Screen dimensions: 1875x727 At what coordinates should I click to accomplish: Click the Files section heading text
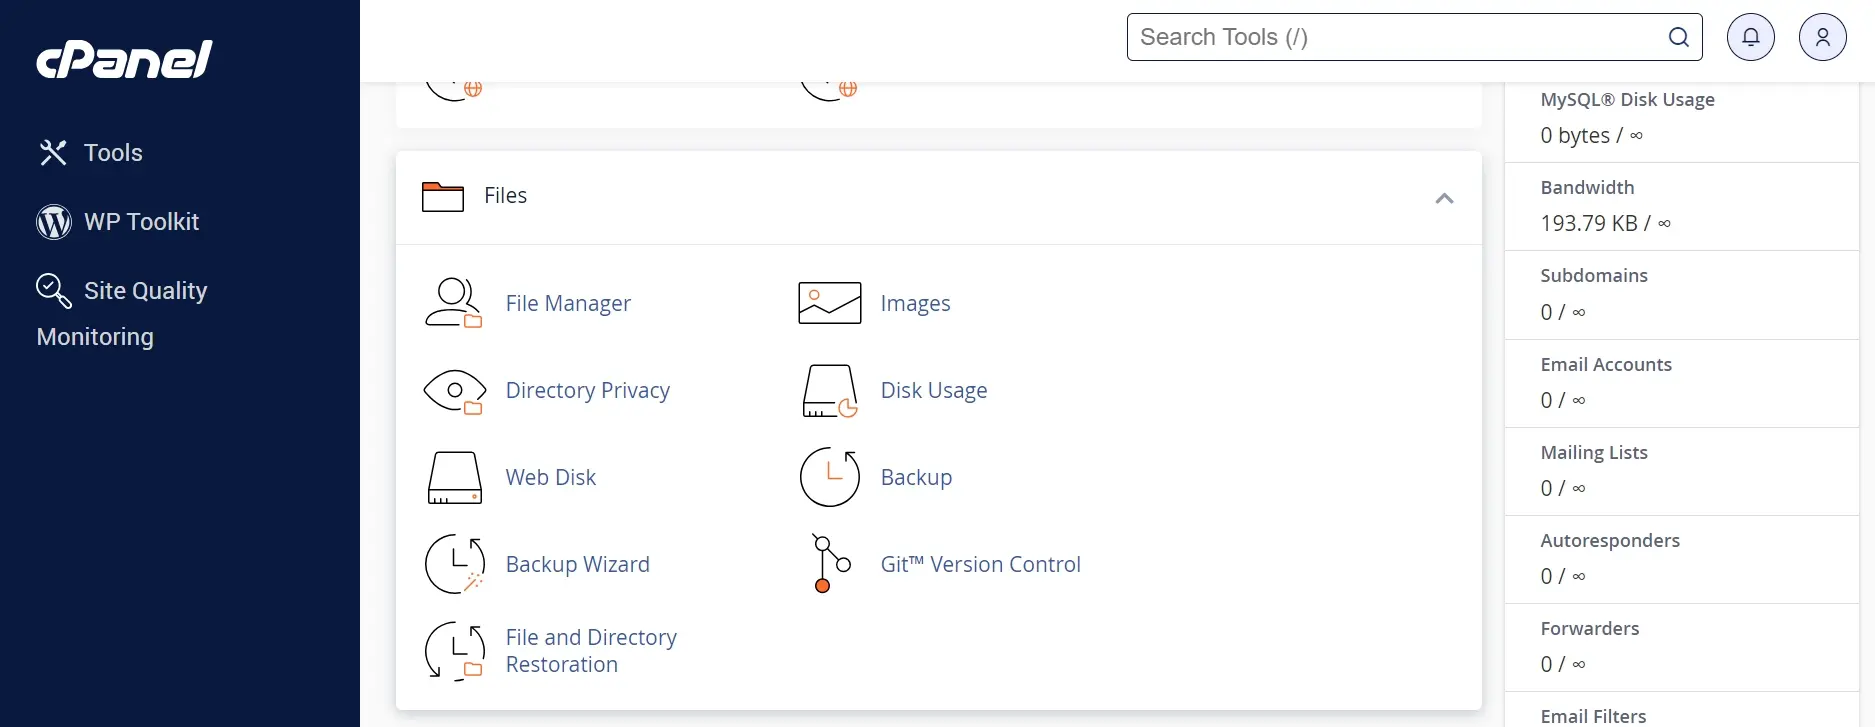[x=505, y=196]
